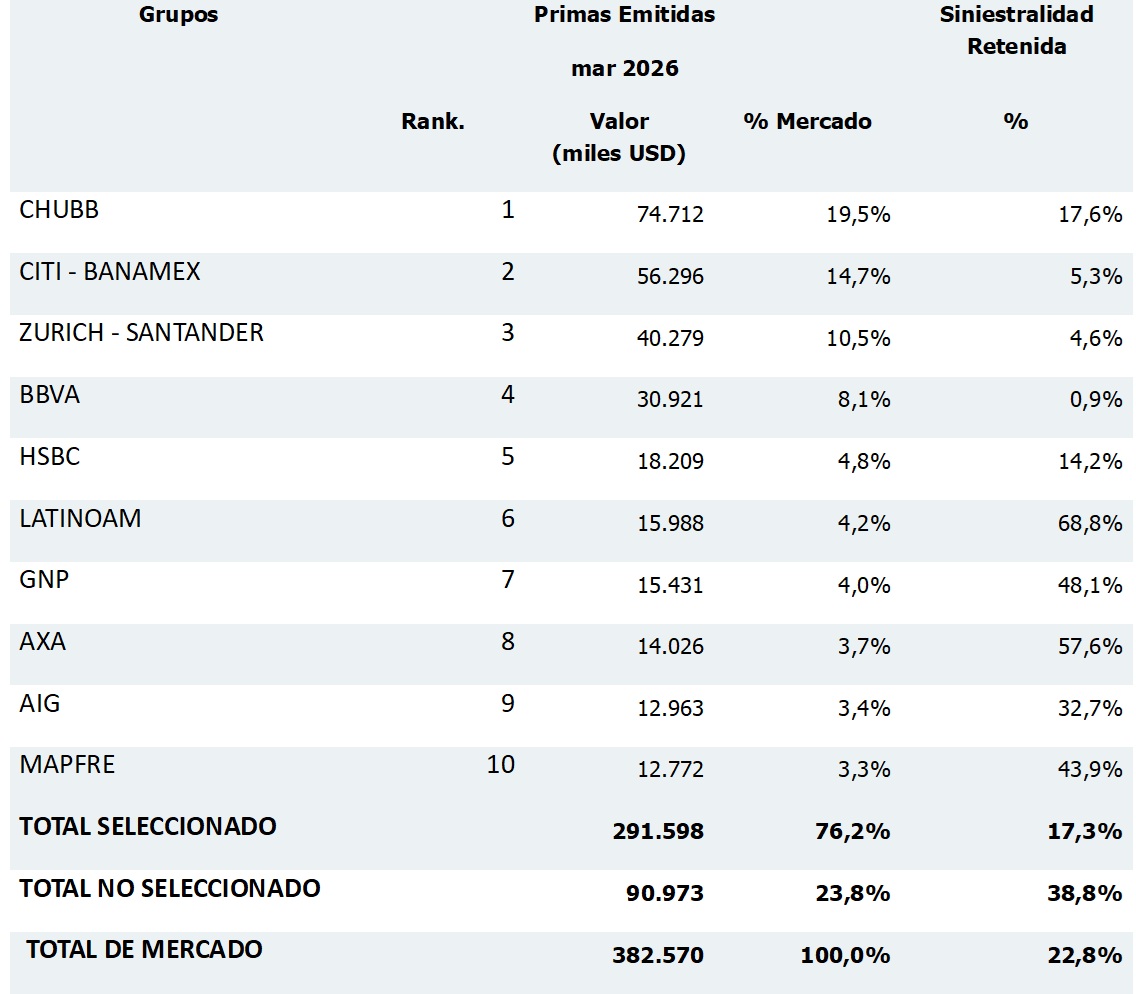Click the CHUBB group name
Image resolution: width=1136 pixels, height=994 pixels.
59,209
